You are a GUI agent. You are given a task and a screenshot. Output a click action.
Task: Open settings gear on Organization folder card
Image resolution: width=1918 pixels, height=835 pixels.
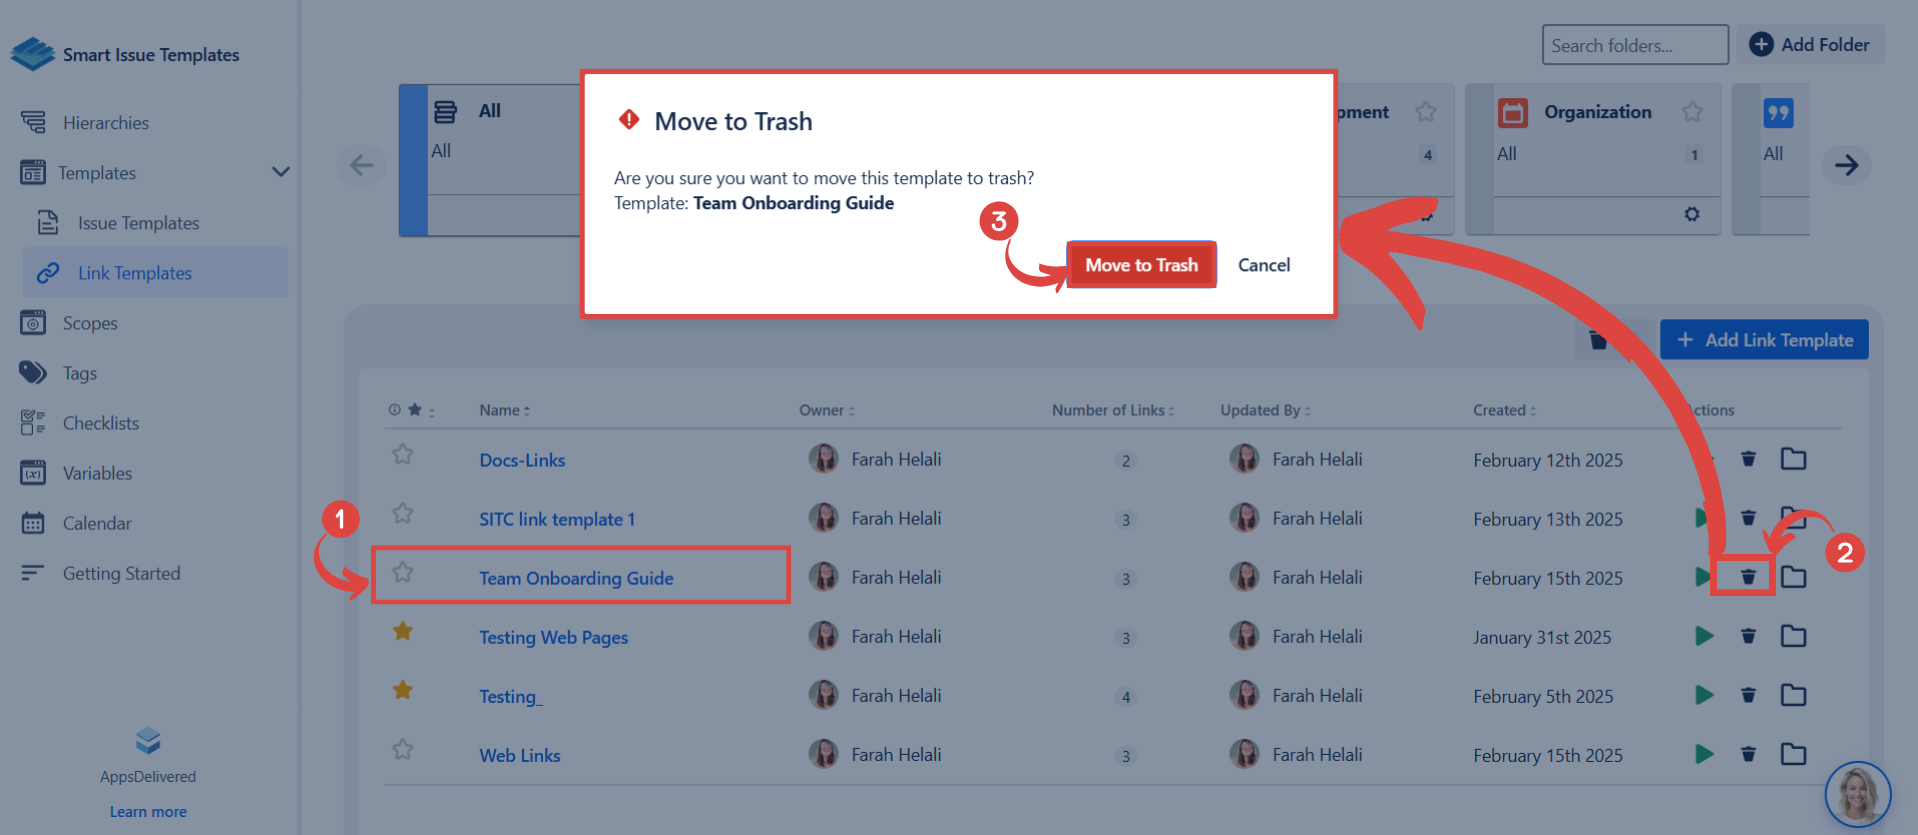coord(1691,214)
